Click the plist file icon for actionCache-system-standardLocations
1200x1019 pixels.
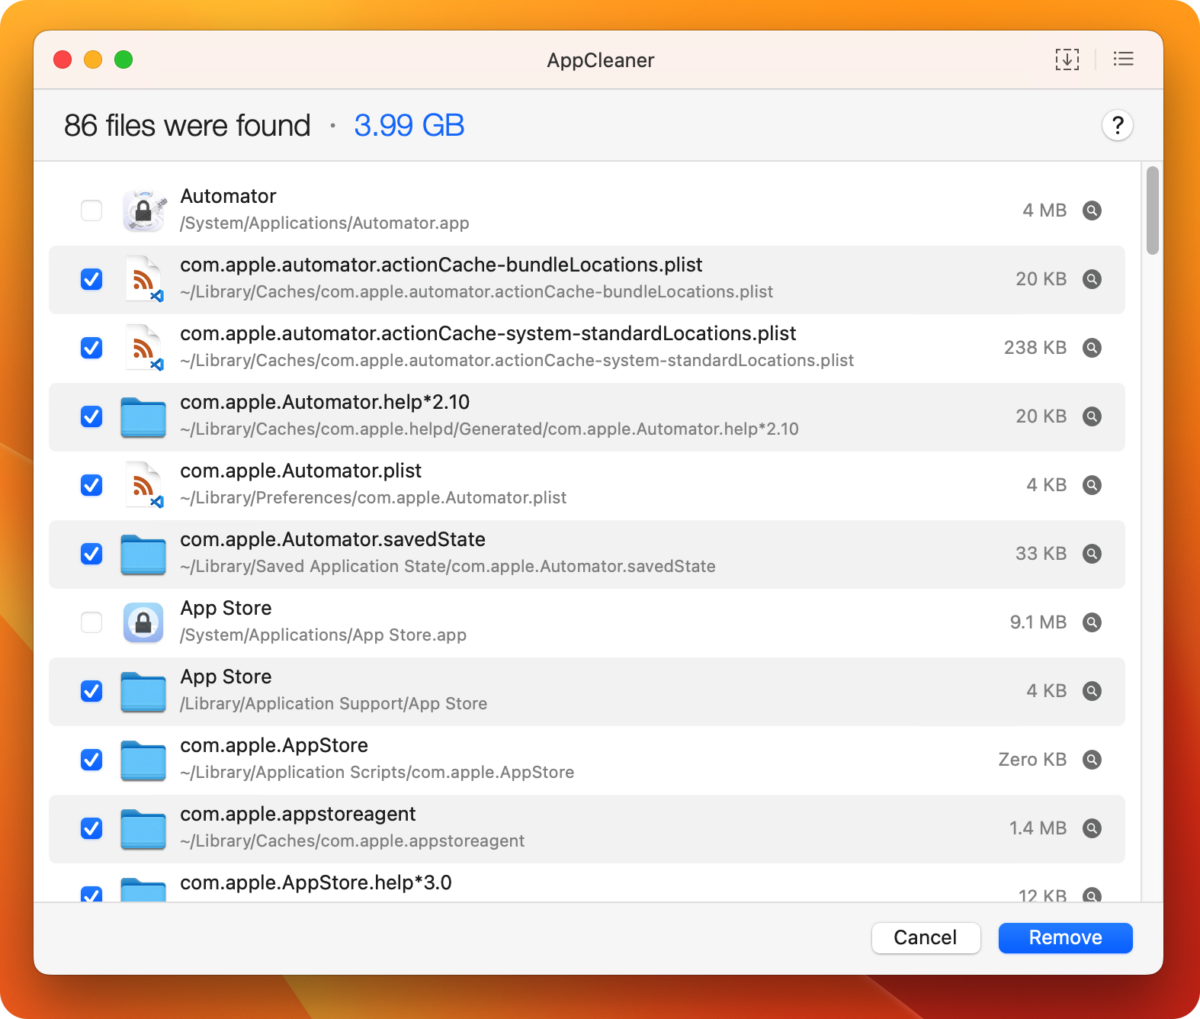(x=144, y=348)
